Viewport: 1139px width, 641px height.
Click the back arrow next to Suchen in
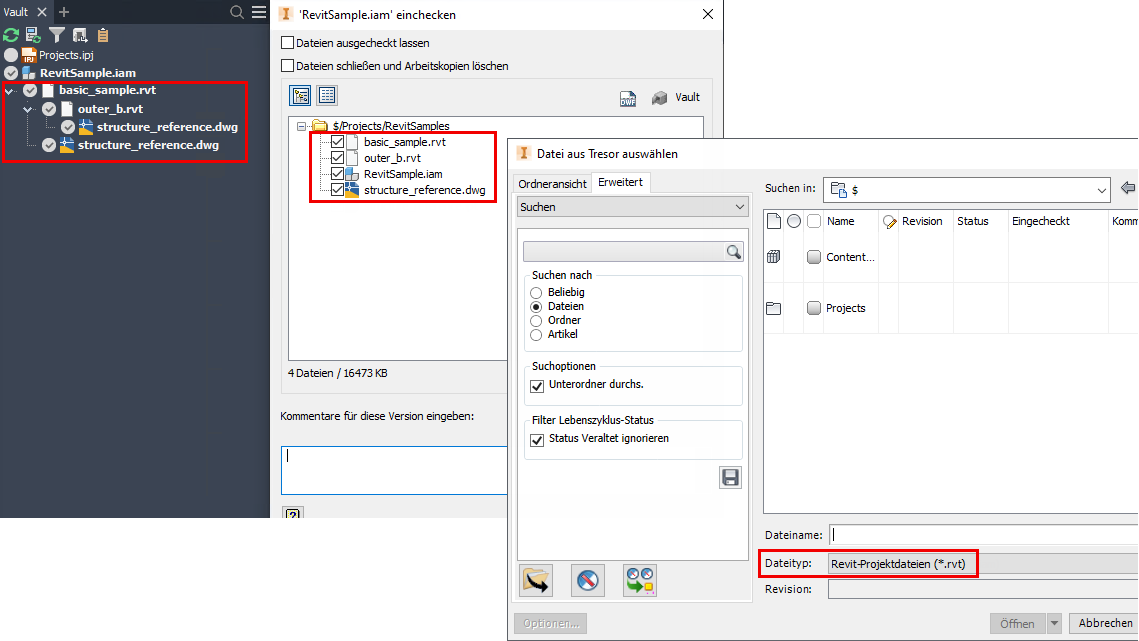point(1128,188)
